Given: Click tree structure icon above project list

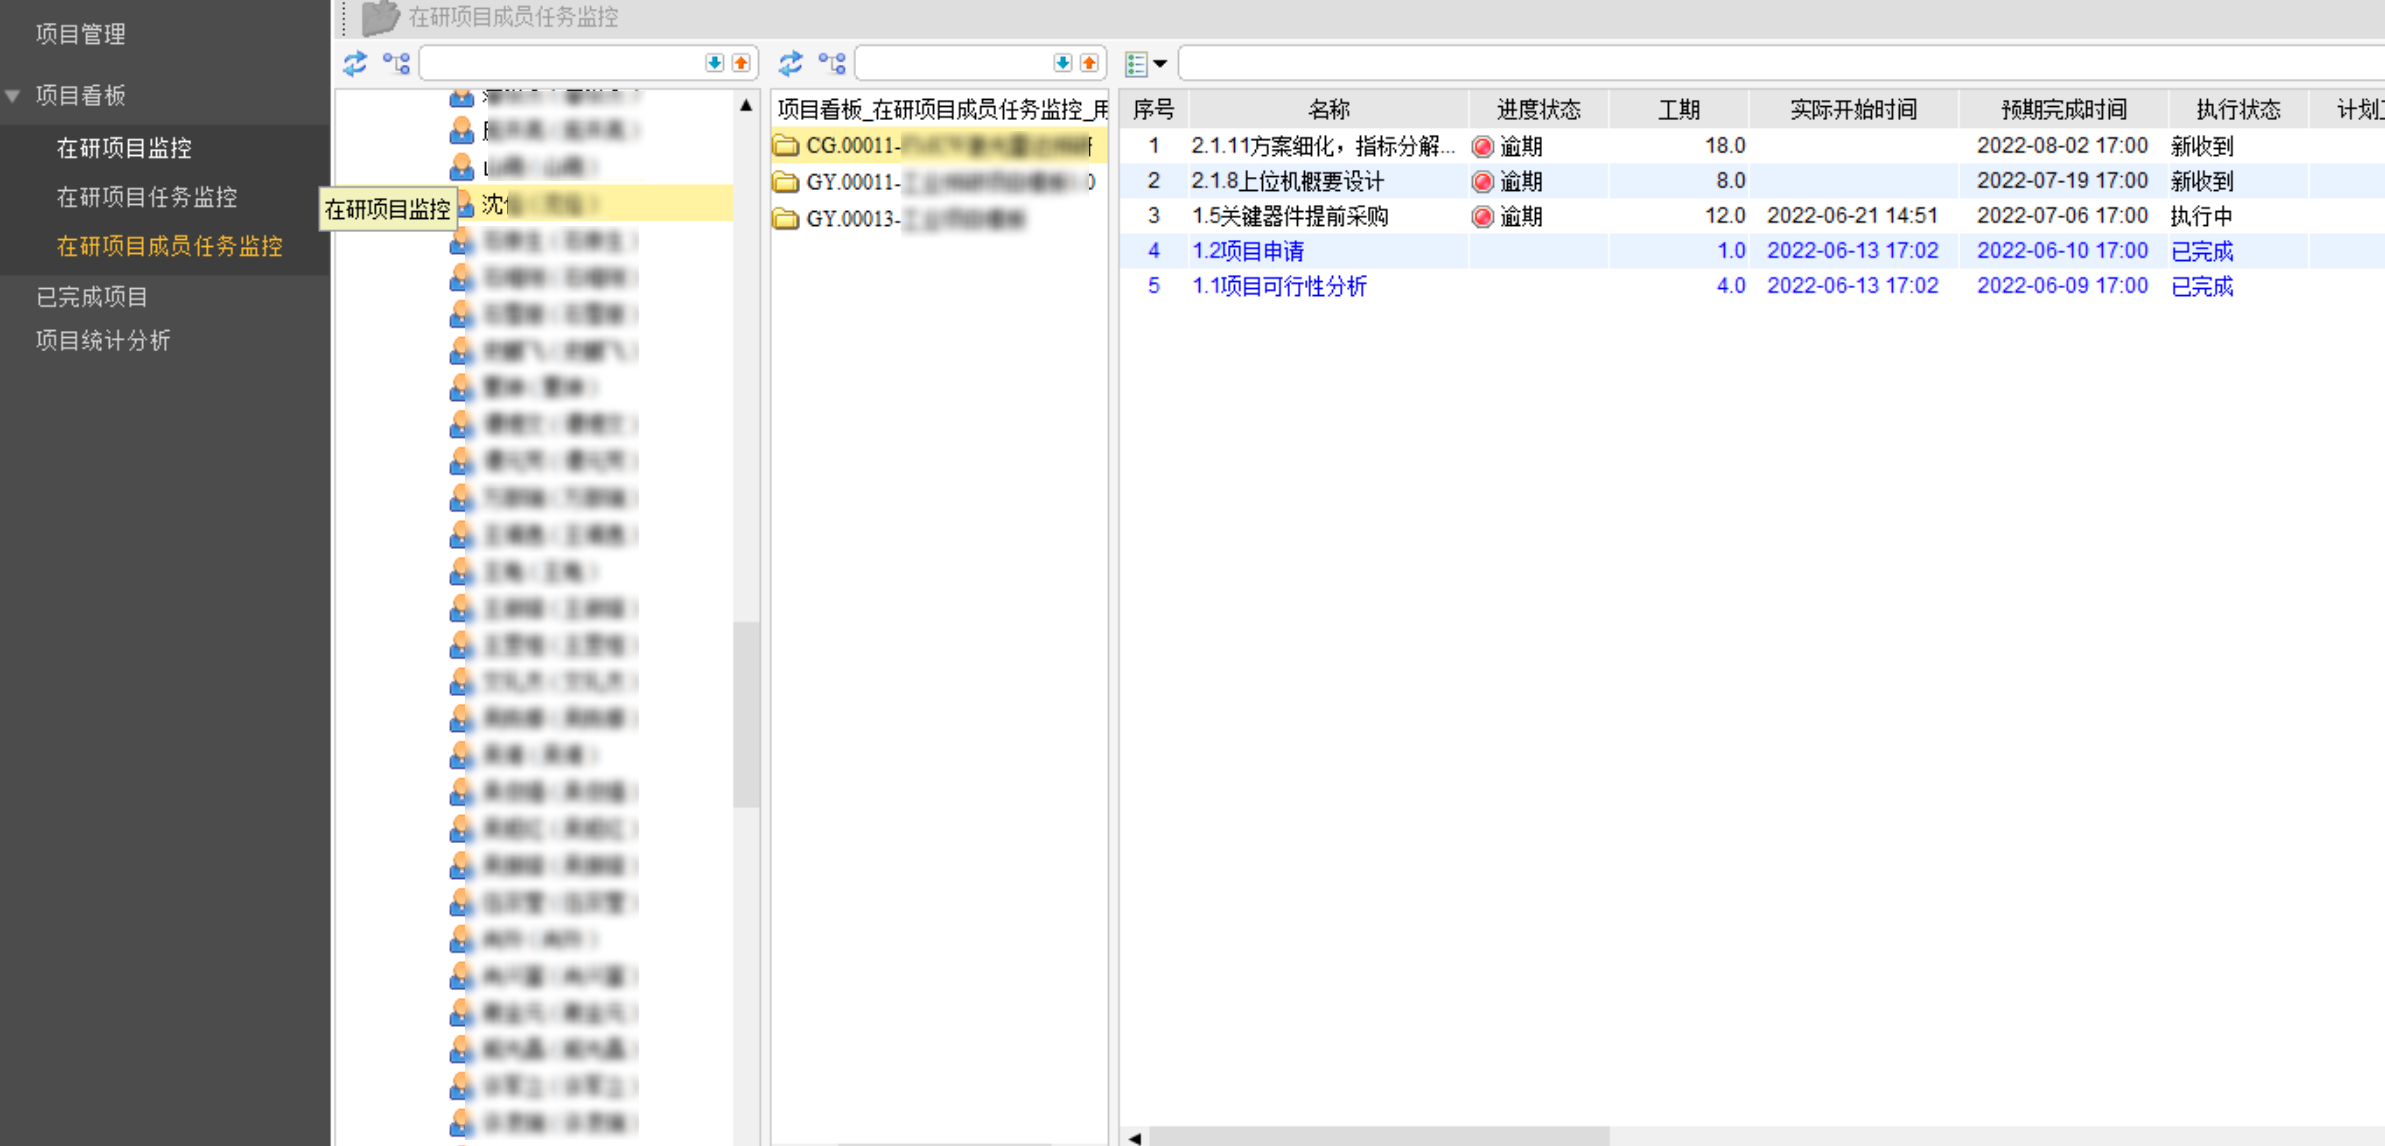Looking at the screenshot, I should (x=832, y=64).
